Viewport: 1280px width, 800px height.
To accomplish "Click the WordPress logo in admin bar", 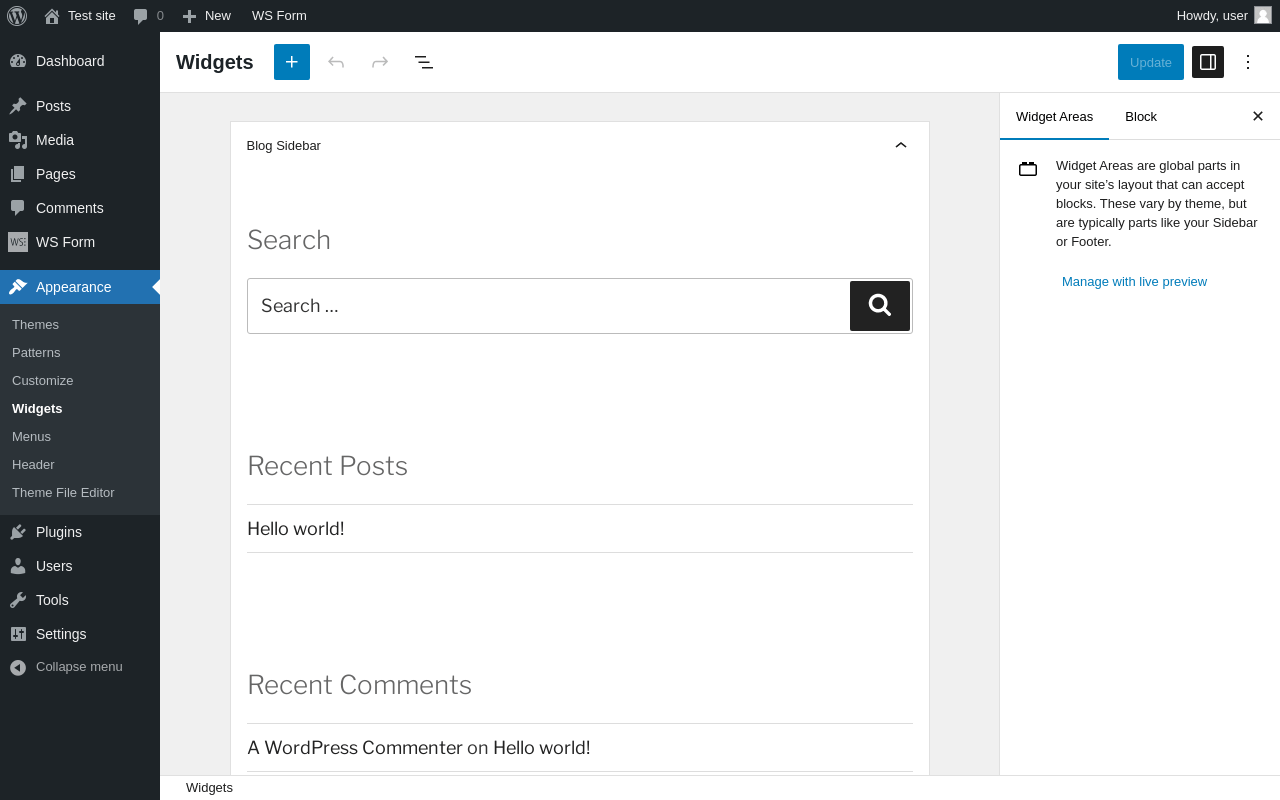I will point(17,16).
